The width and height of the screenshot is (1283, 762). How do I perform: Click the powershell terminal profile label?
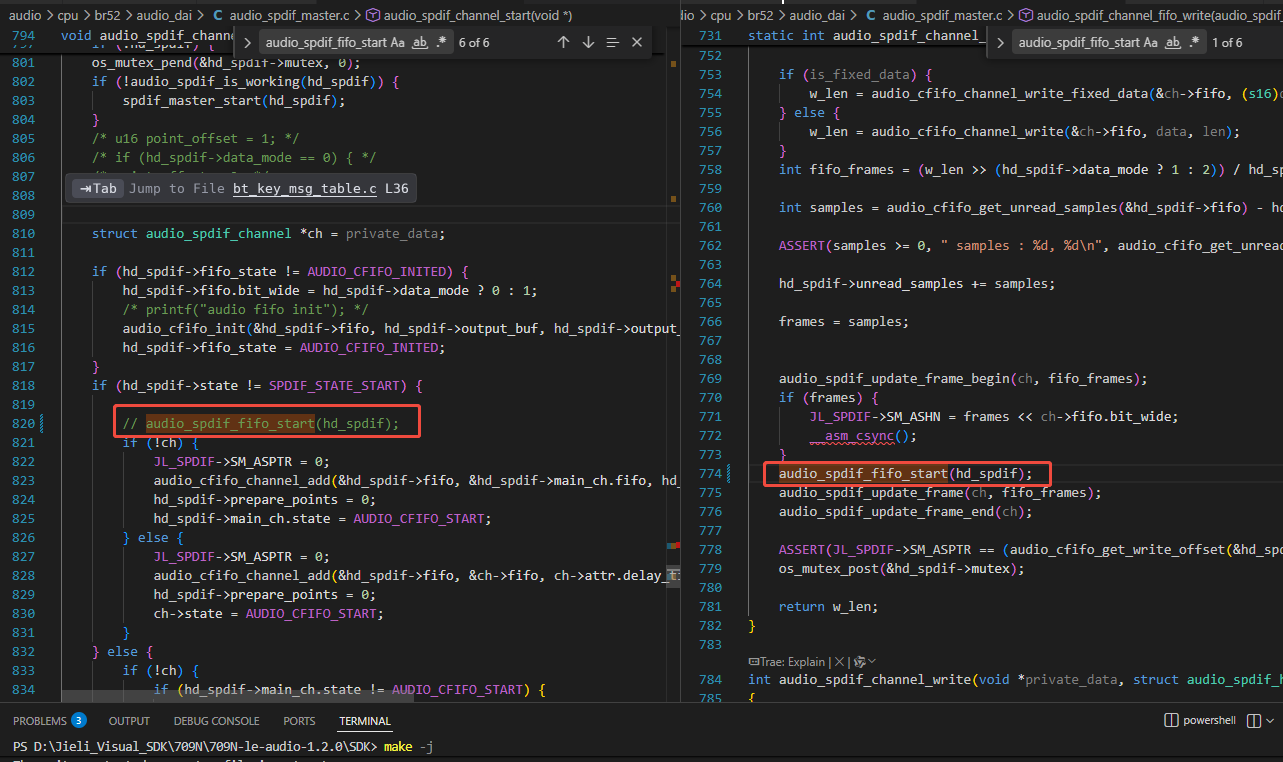1210,721
